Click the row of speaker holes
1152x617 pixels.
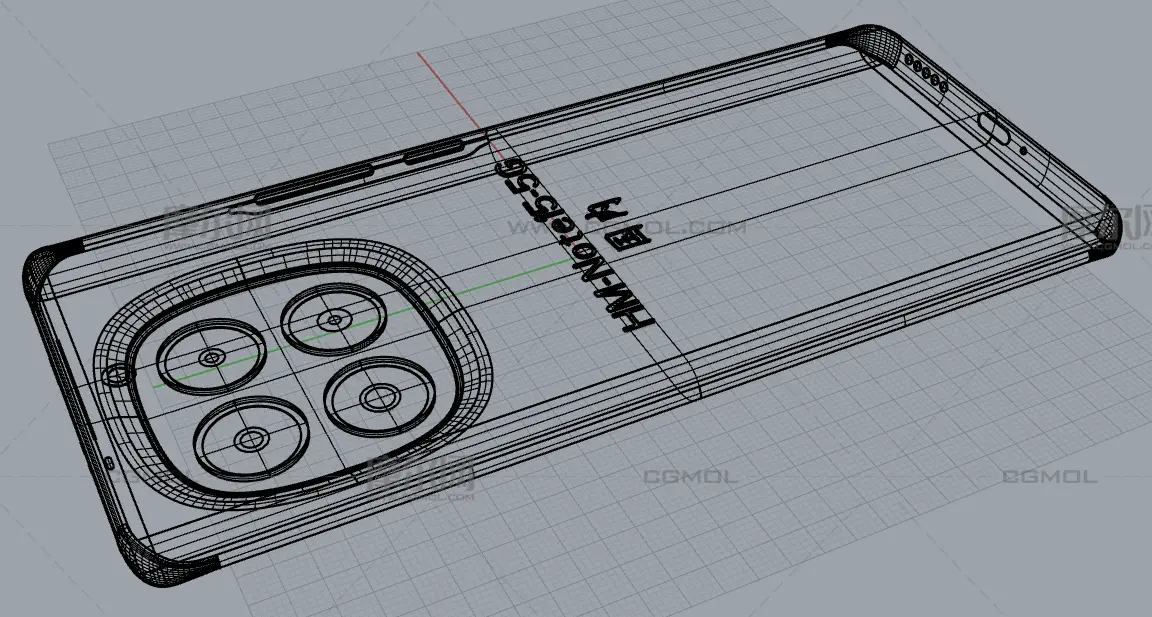click(x=926, y=72)
